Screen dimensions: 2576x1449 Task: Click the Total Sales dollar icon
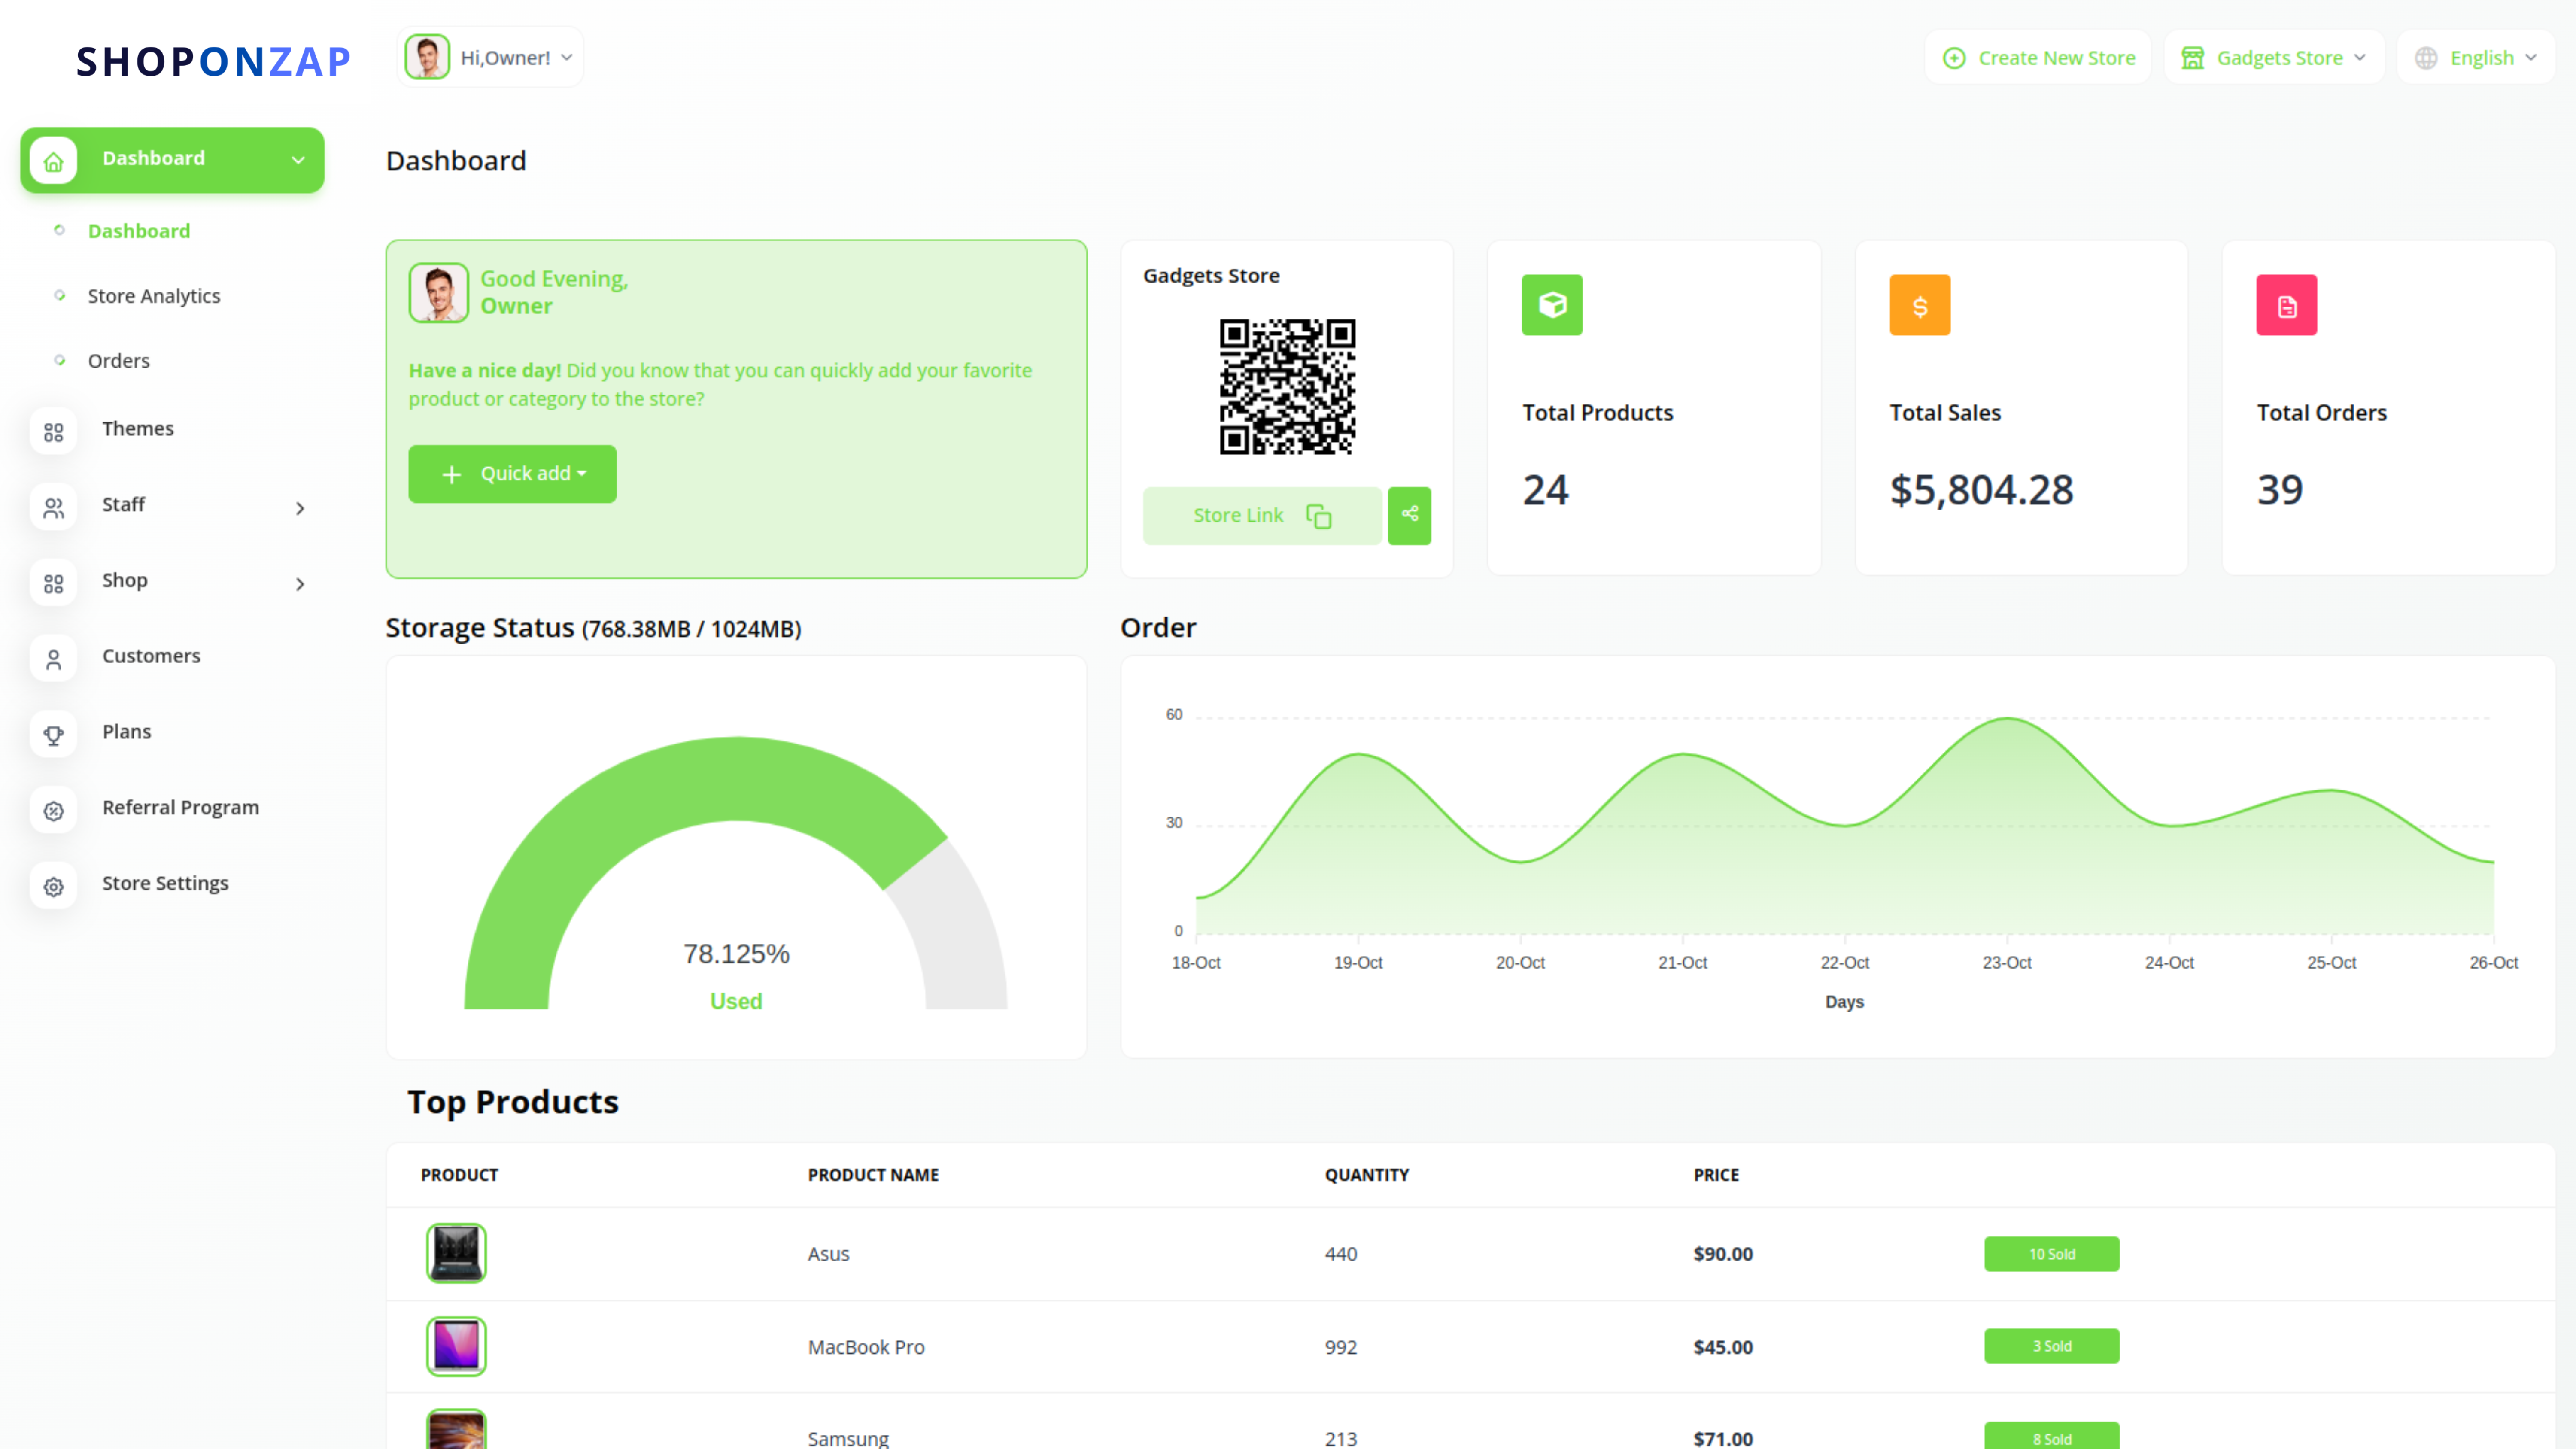click(x=1919, y=305)
